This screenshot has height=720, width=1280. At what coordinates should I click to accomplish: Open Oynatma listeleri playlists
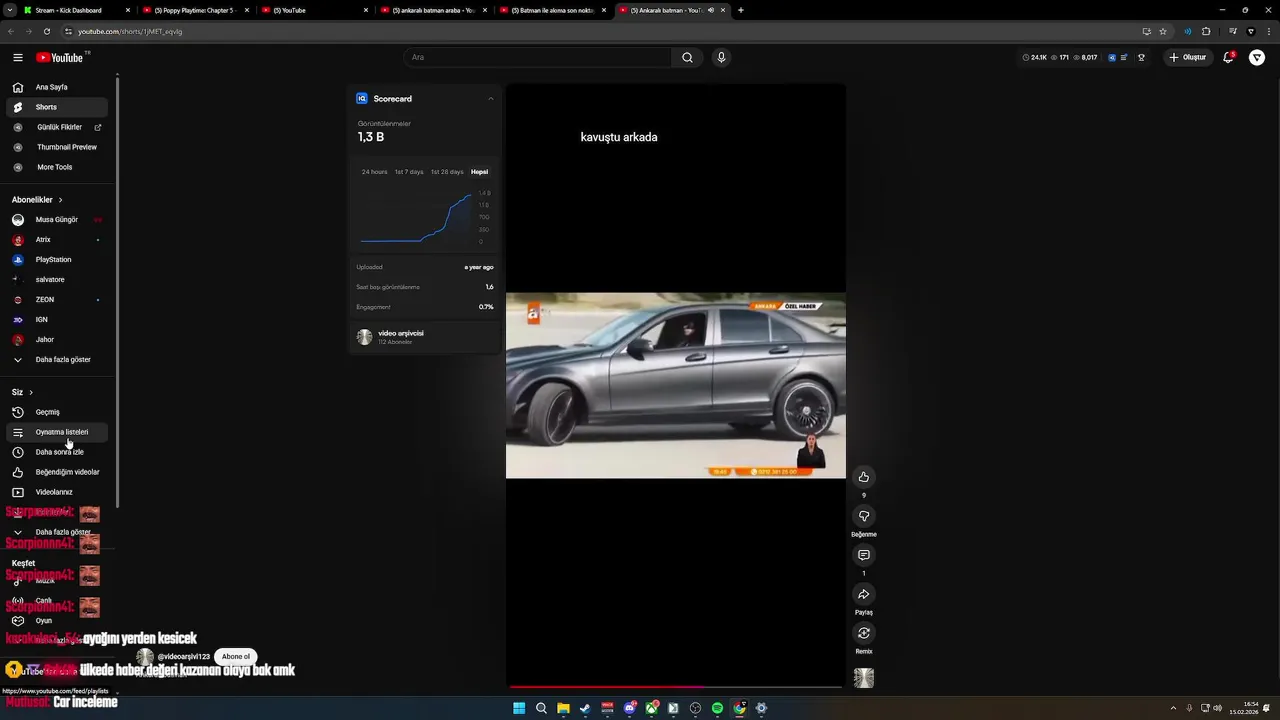[x=57, y=432]
